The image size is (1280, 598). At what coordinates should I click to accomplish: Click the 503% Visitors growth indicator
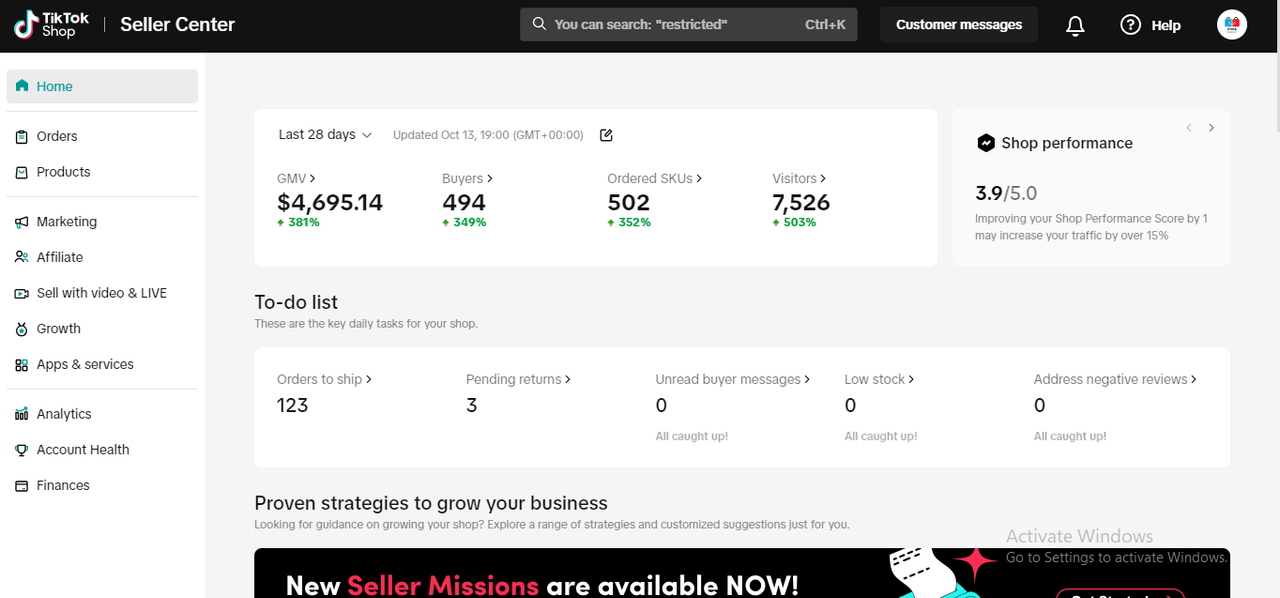[x=794, y=222]
